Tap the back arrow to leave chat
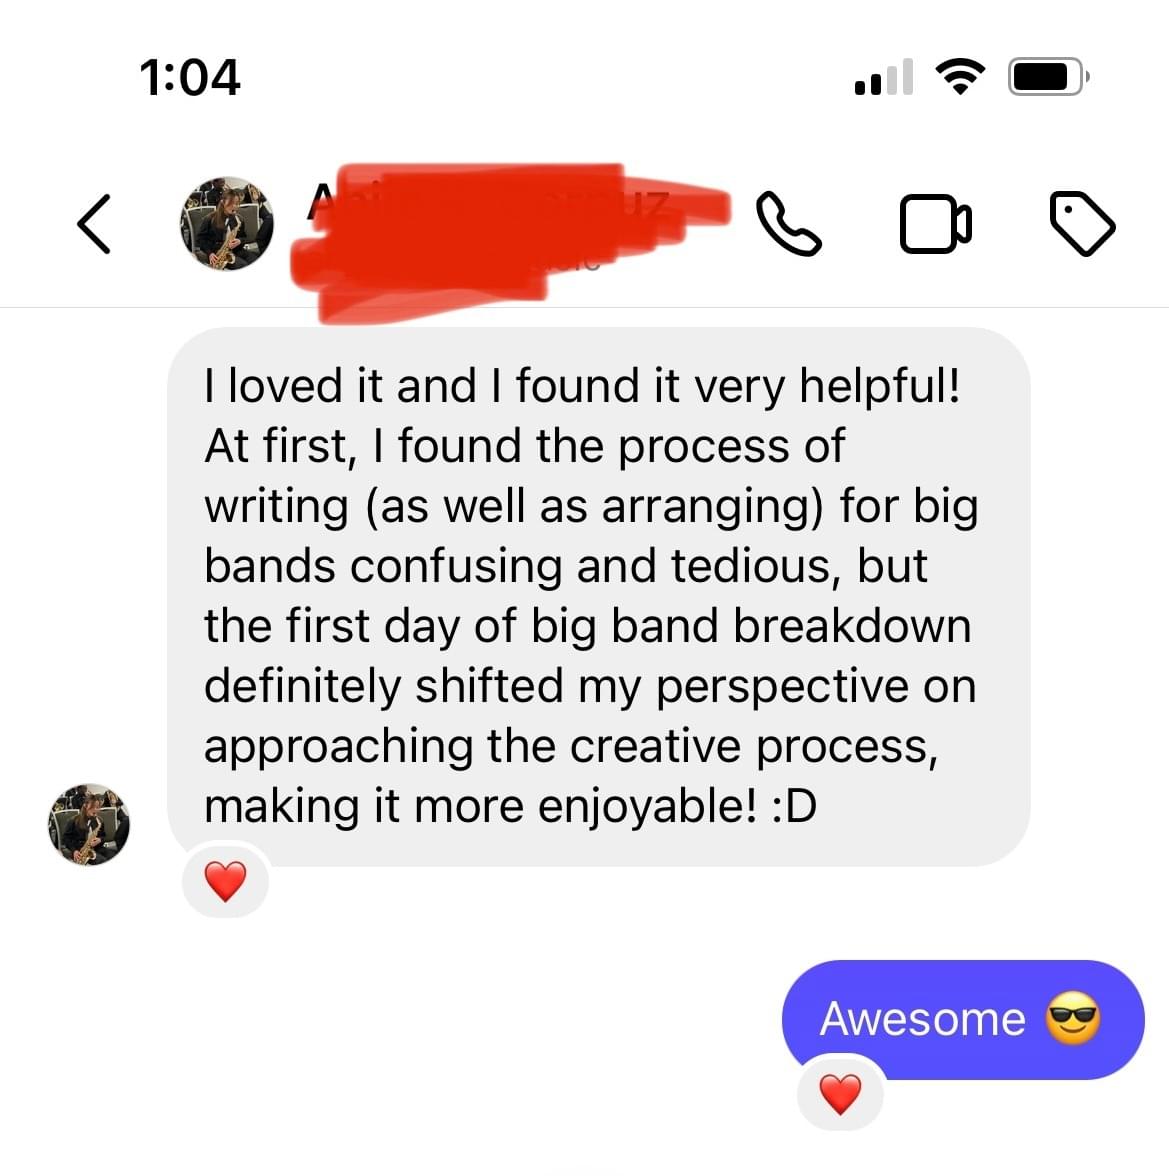 pyautogui.click(x=94, y=224)
